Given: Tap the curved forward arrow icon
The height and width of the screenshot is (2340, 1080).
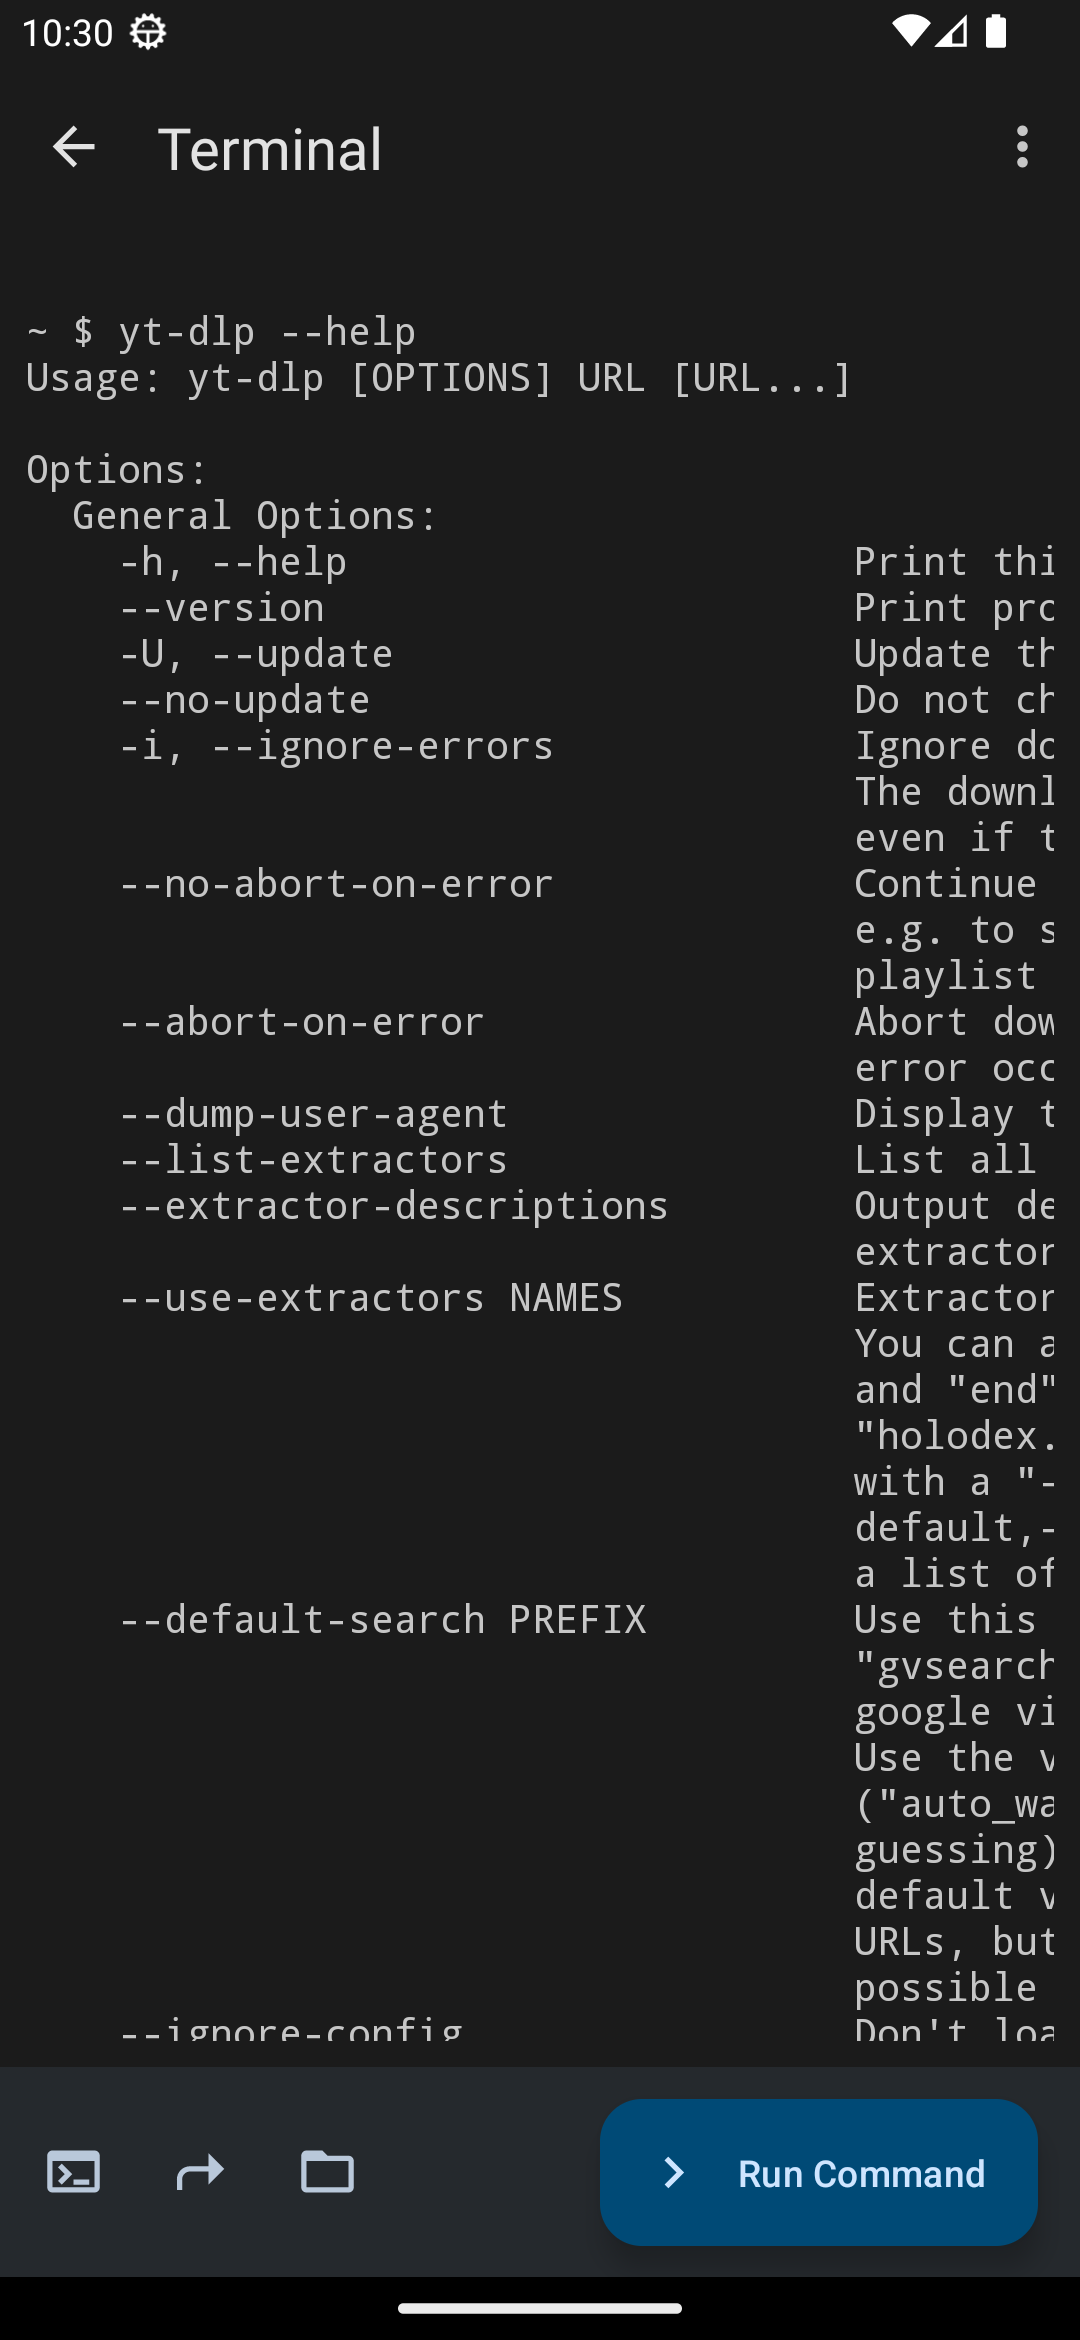Looking at the screenshot, I should [200, 2172].
